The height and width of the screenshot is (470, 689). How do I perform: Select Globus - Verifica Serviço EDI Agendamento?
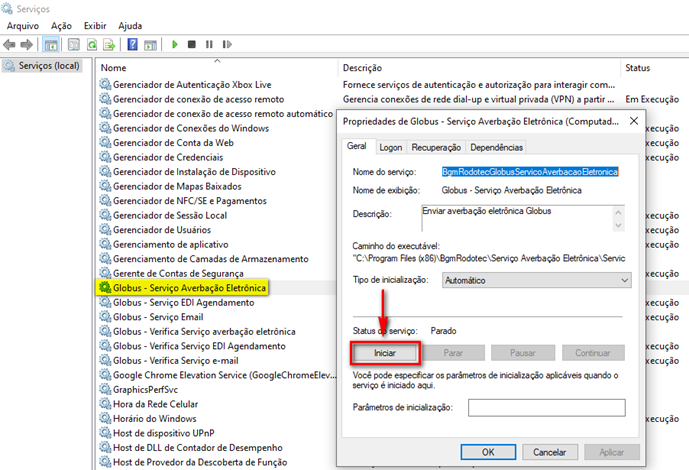click(199, 346)
